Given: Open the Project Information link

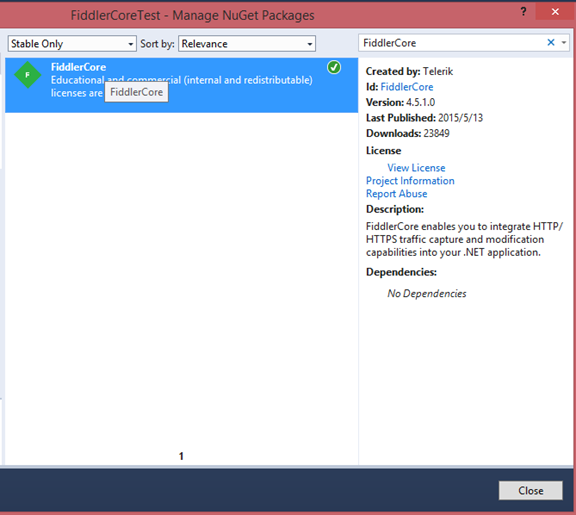Looking at the screenshot, I should click(410, 181).
